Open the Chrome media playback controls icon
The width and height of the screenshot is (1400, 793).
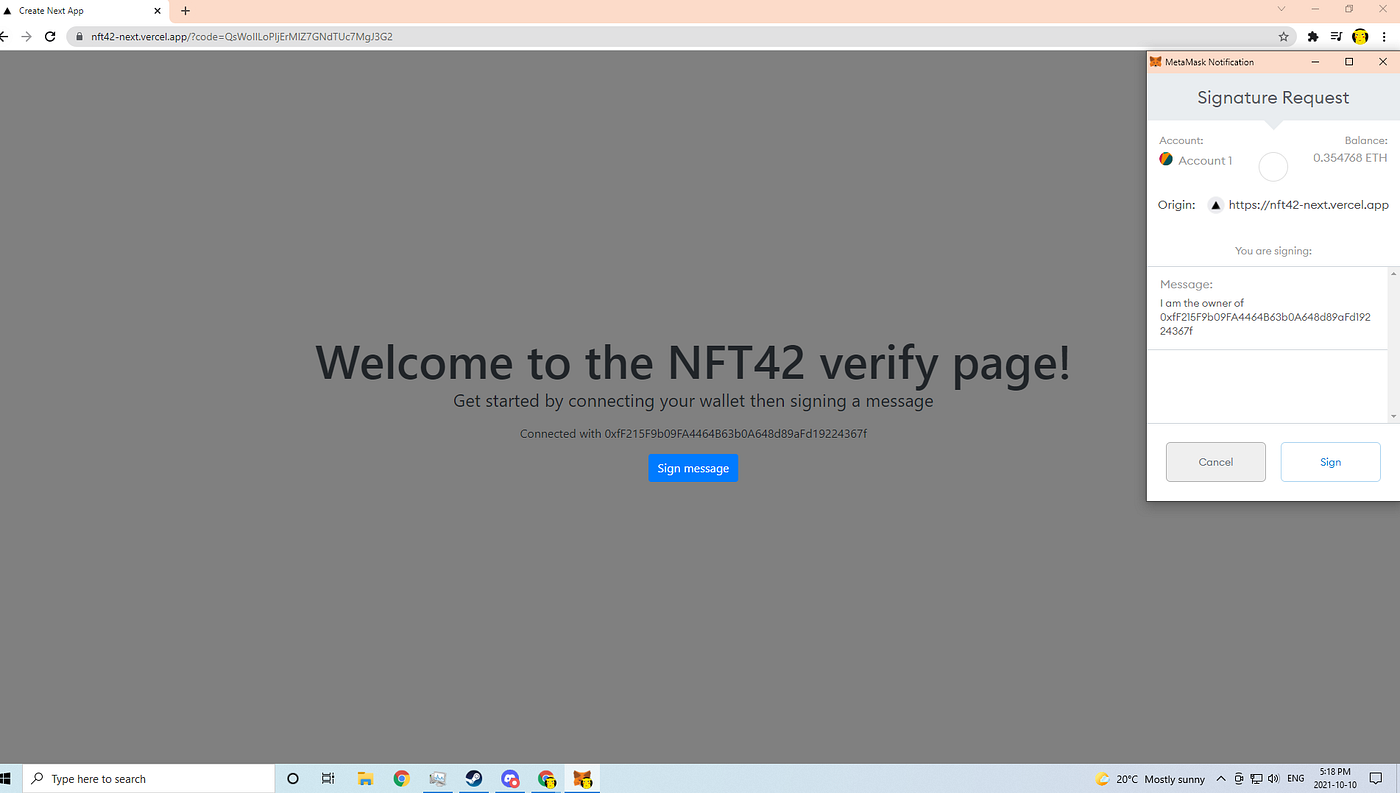pyautogui.click(x=1336, y=36)
